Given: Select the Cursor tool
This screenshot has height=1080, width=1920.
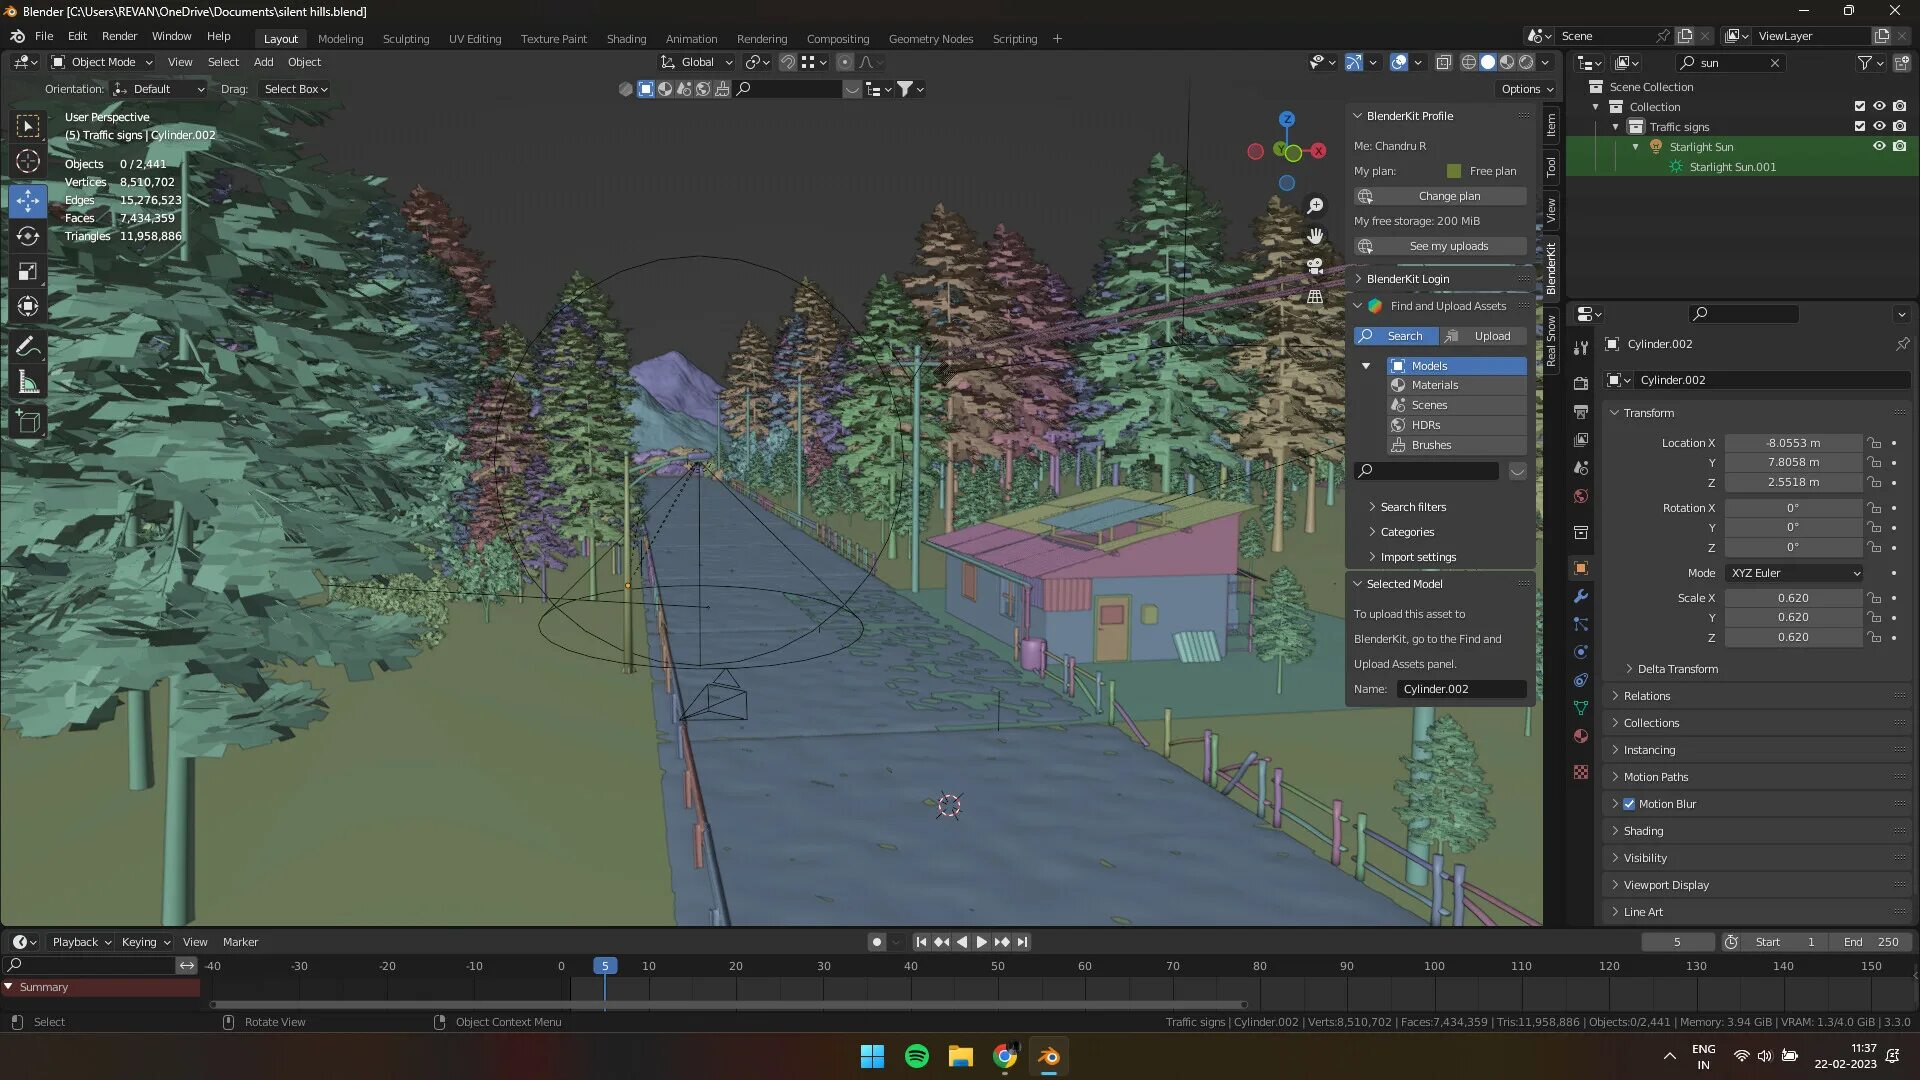Looking at the screenshot, I should point(28,161).
